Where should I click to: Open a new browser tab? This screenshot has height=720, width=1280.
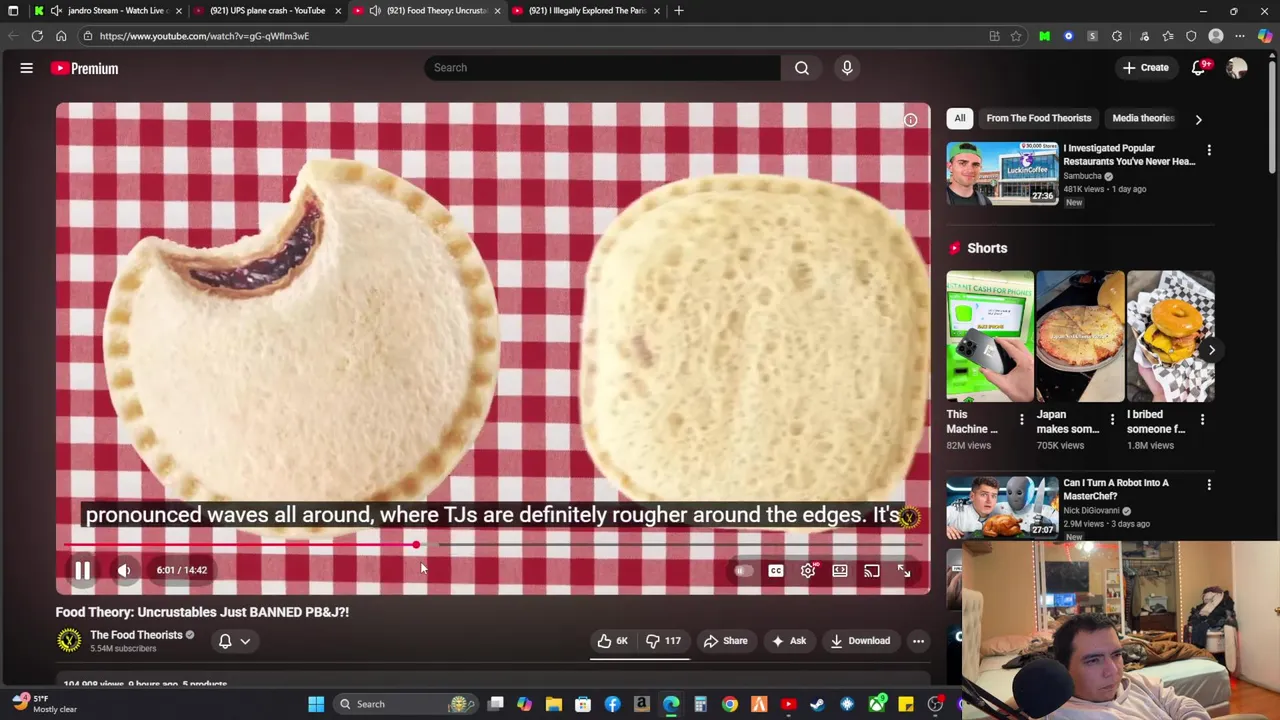pos(679,10)
